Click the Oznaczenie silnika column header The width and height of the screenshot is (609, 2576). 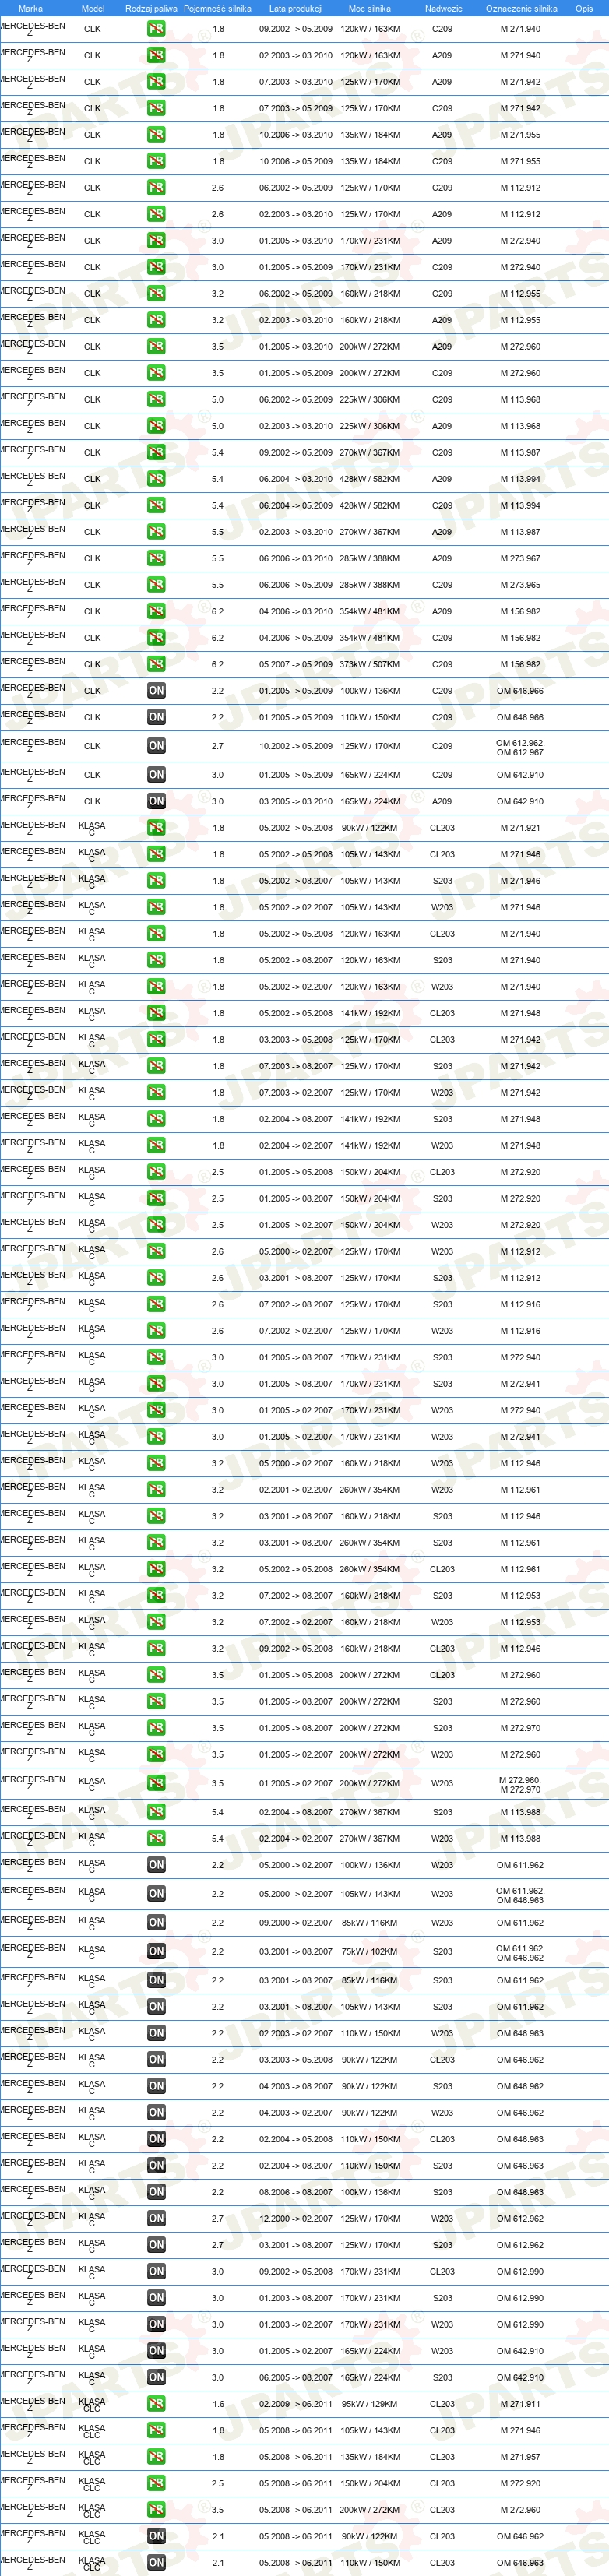click(521, 8)
